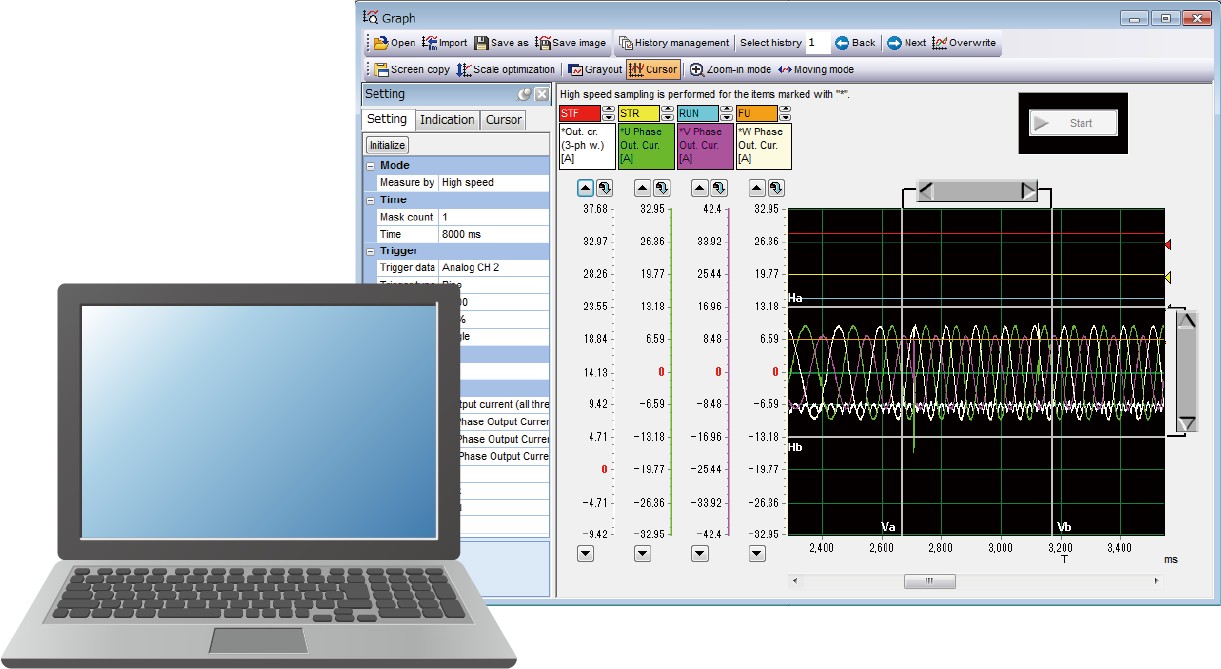
Task: Collapse the Mode settings section
Action: click(x=371, y=166)
